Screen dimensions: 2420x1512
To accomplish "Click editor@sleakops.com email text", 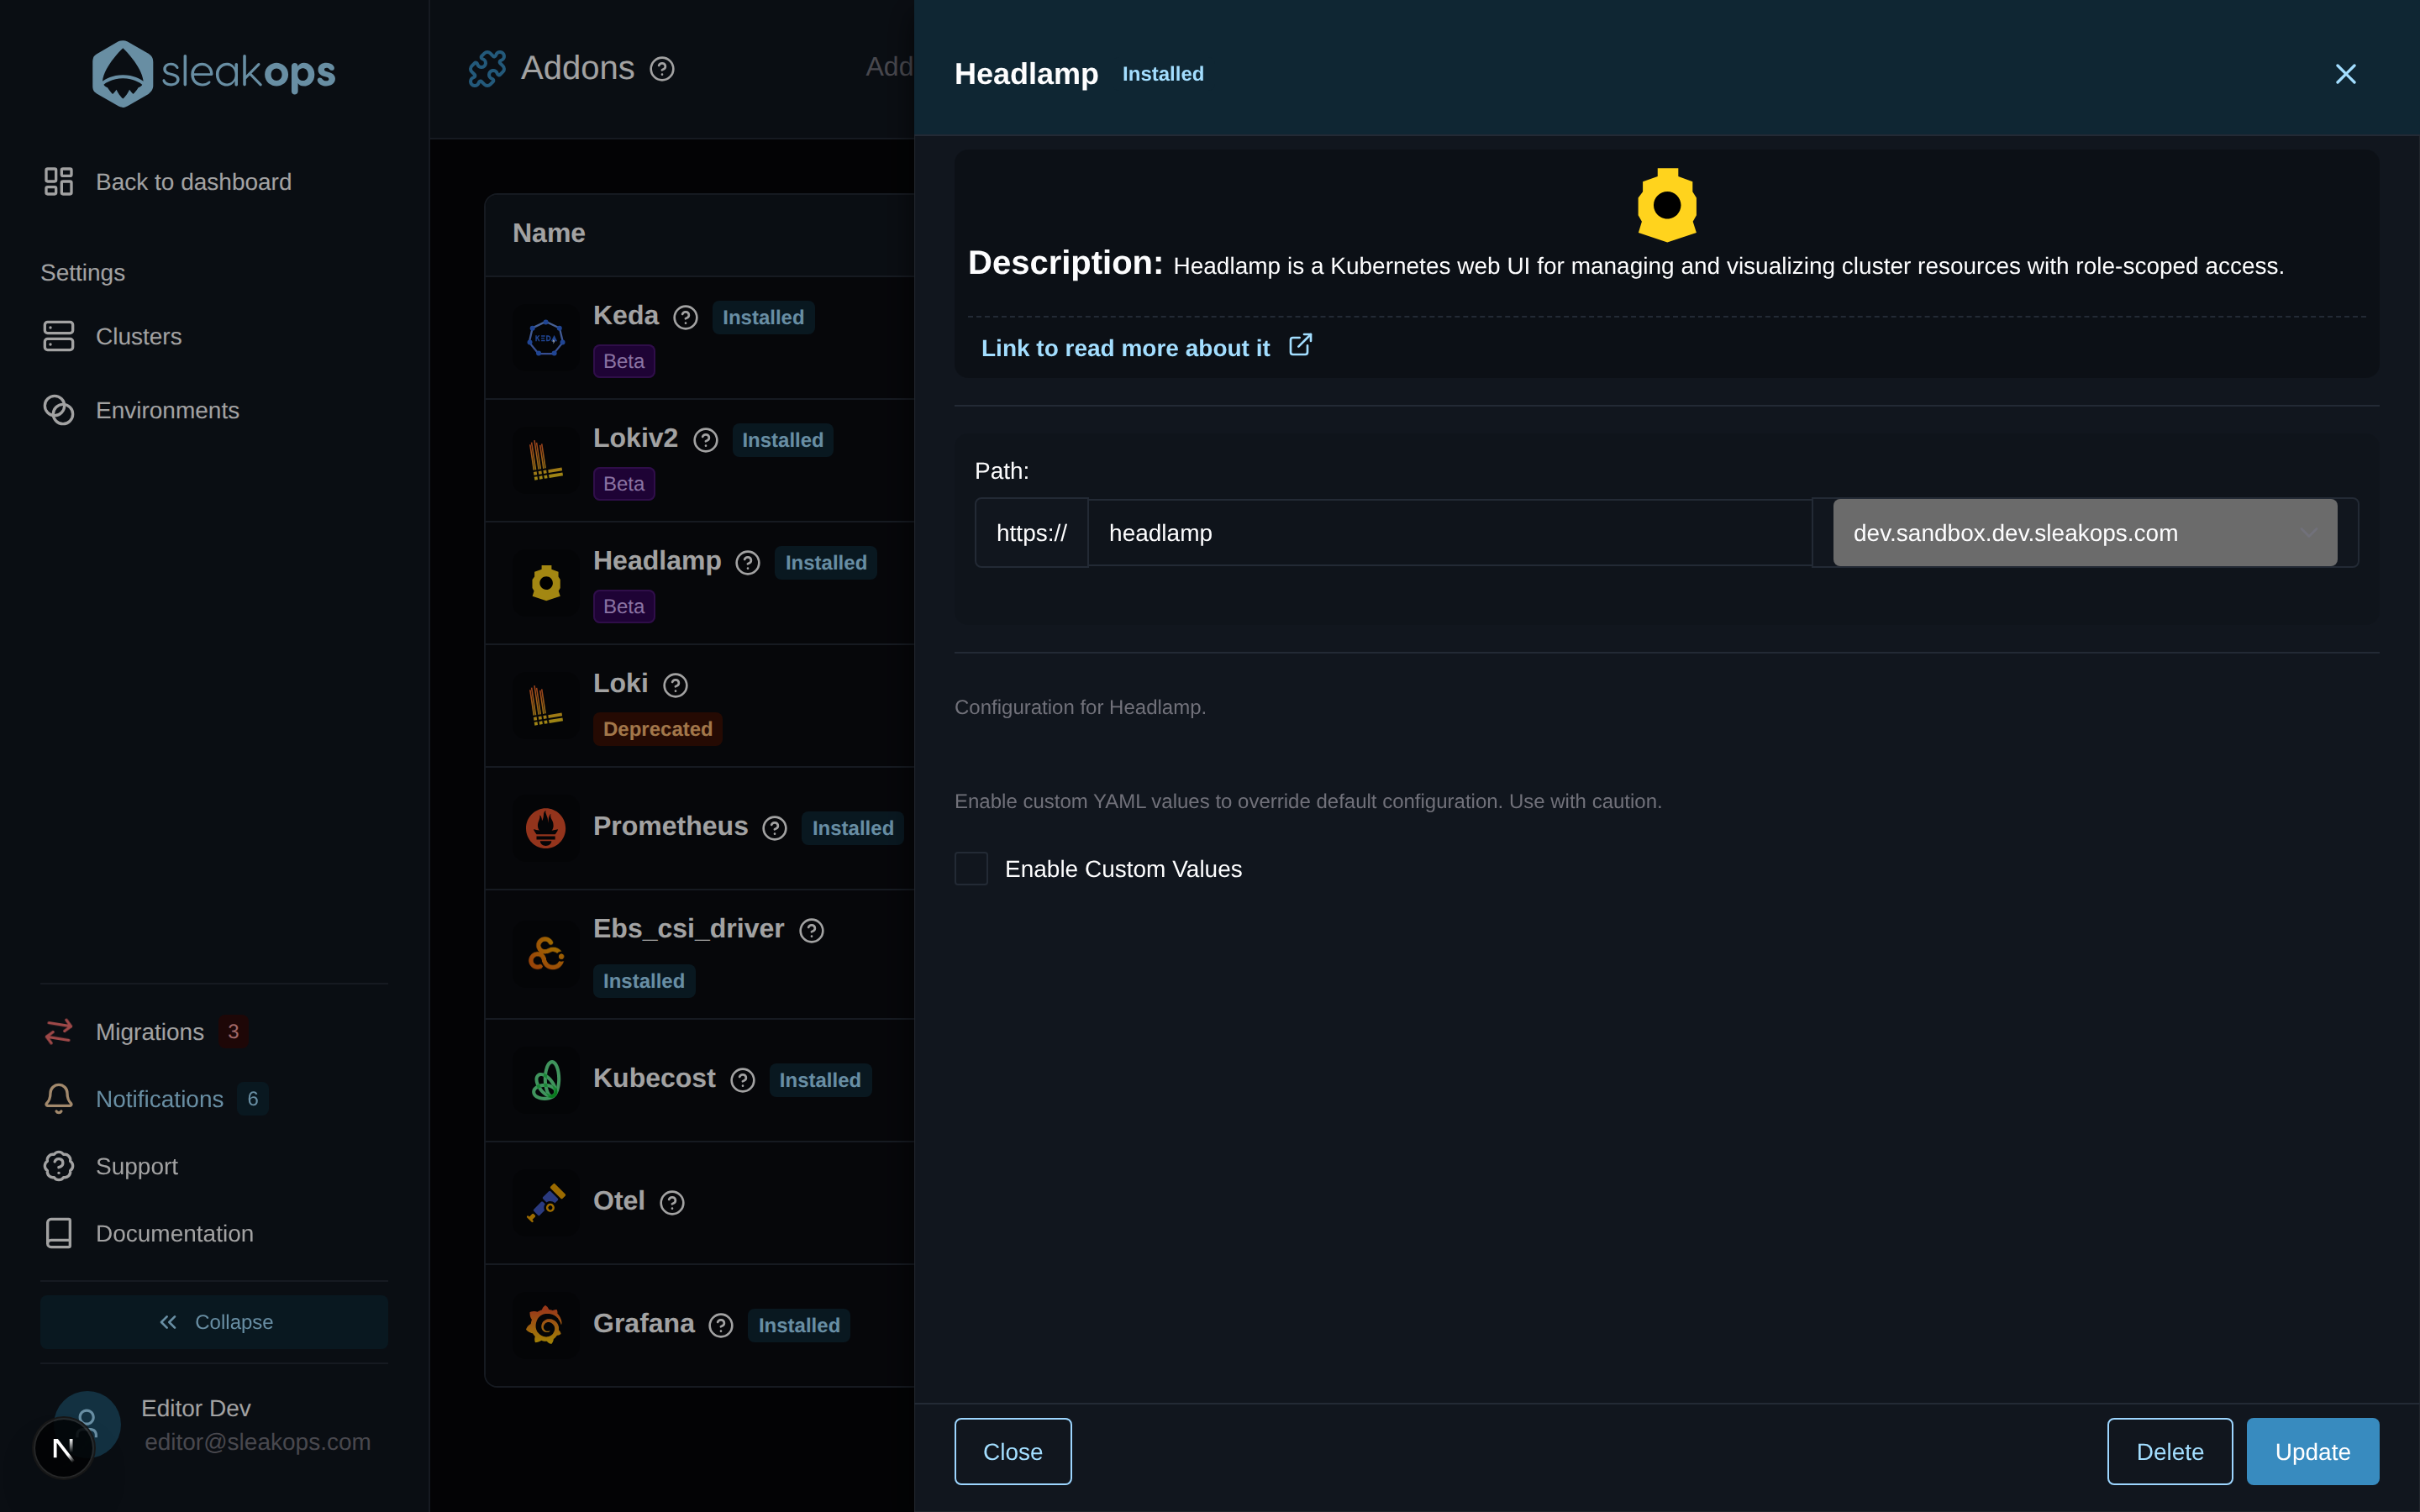I will [x=257, y=1442].
